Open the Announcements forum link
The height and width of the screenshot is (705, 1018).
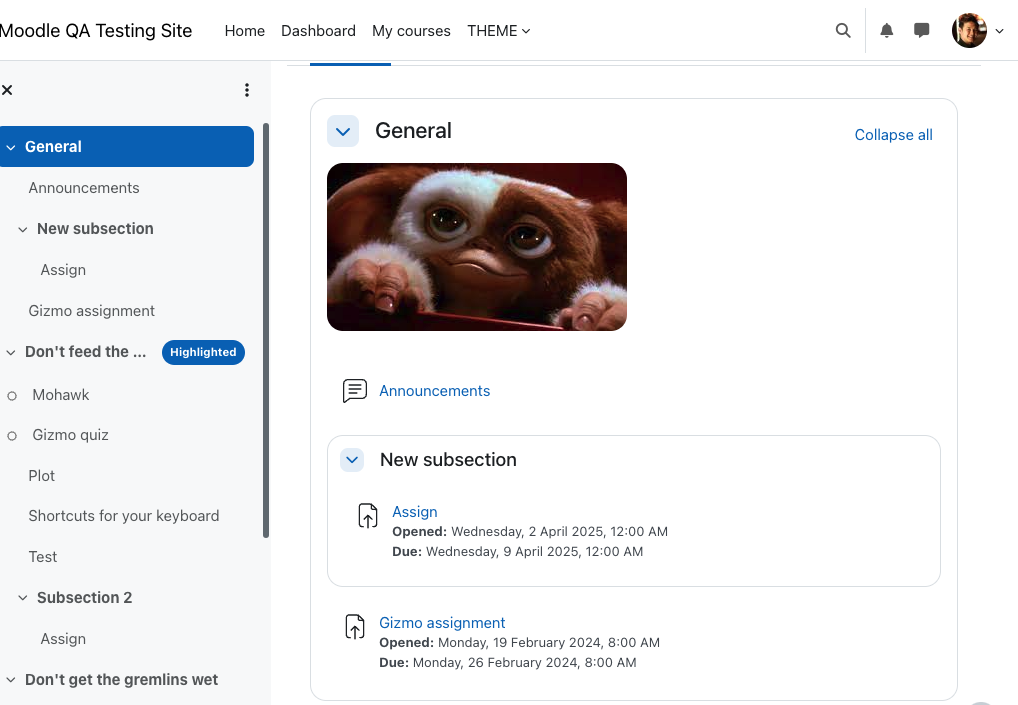pos(434,391)
